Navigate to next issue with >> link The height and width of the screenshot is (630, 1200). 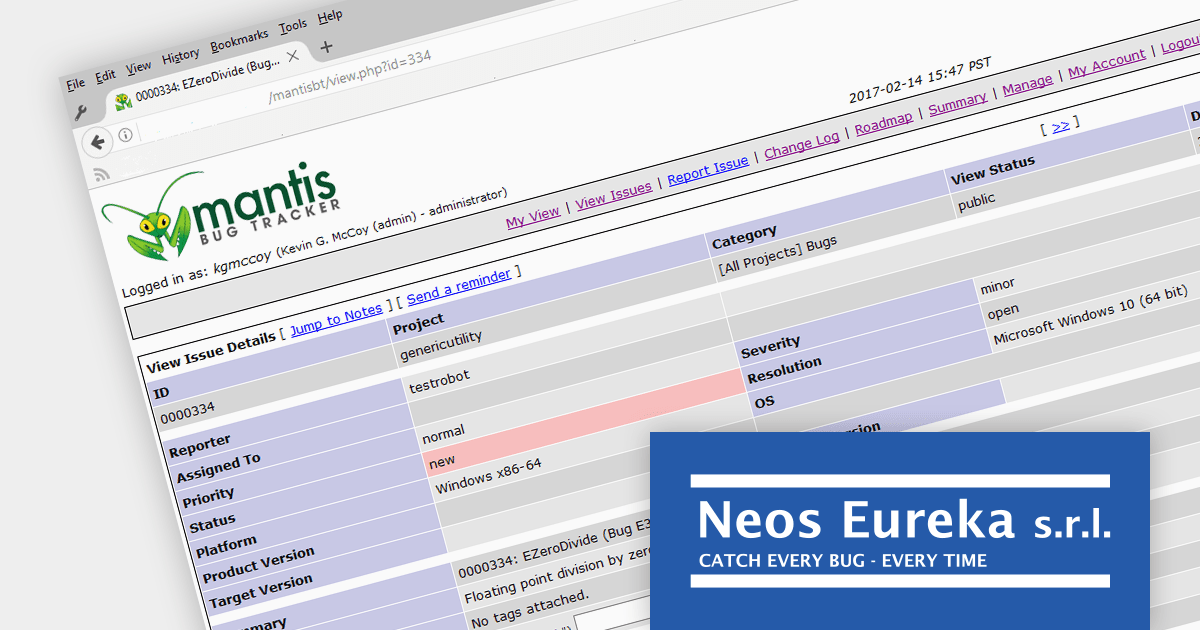click(1060, 126)
